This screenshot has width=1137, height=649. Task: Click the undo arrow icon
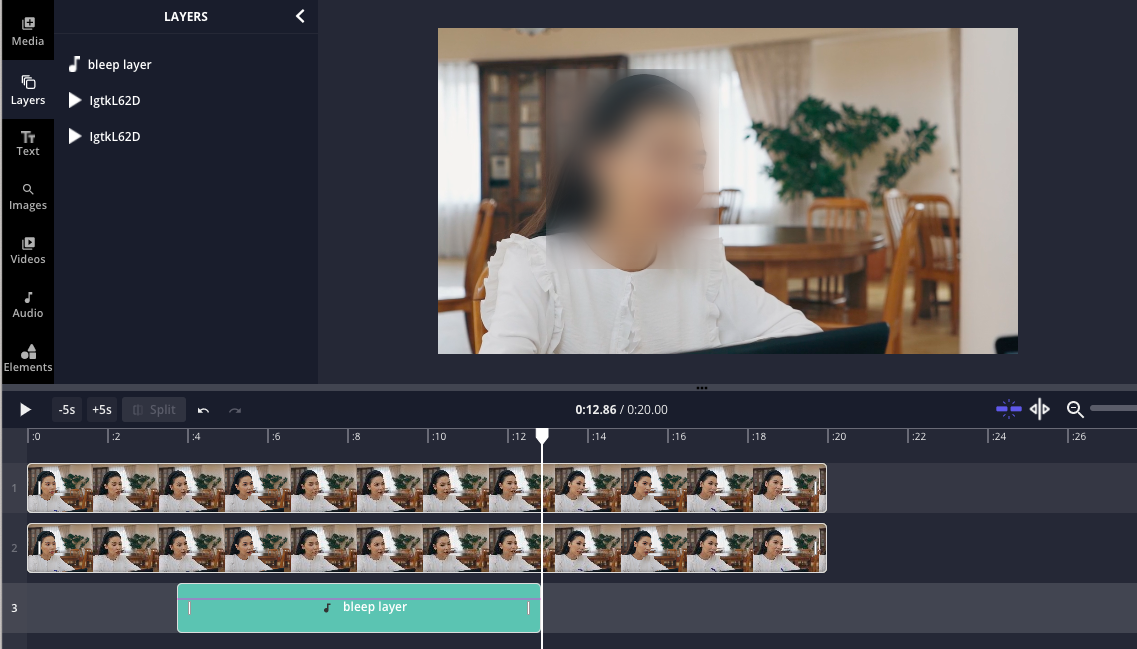(204, 410)
